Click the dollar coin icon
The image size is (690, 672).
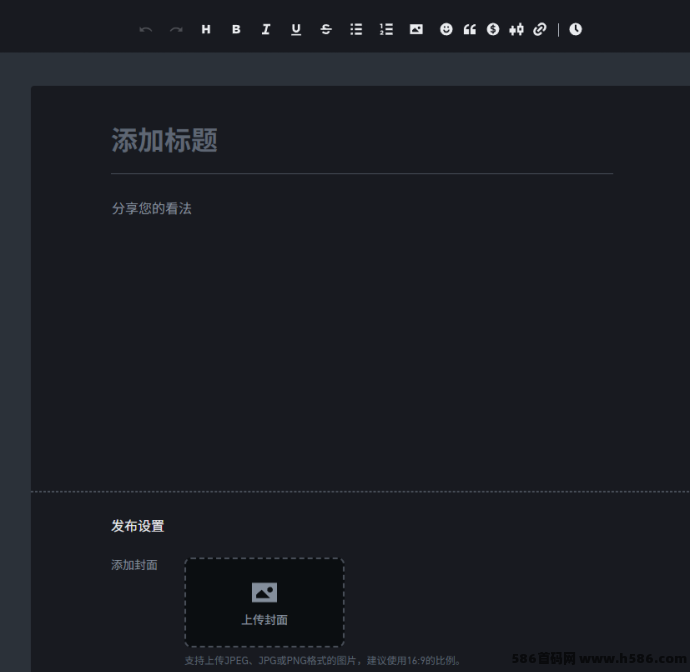[x=493, y=29]
